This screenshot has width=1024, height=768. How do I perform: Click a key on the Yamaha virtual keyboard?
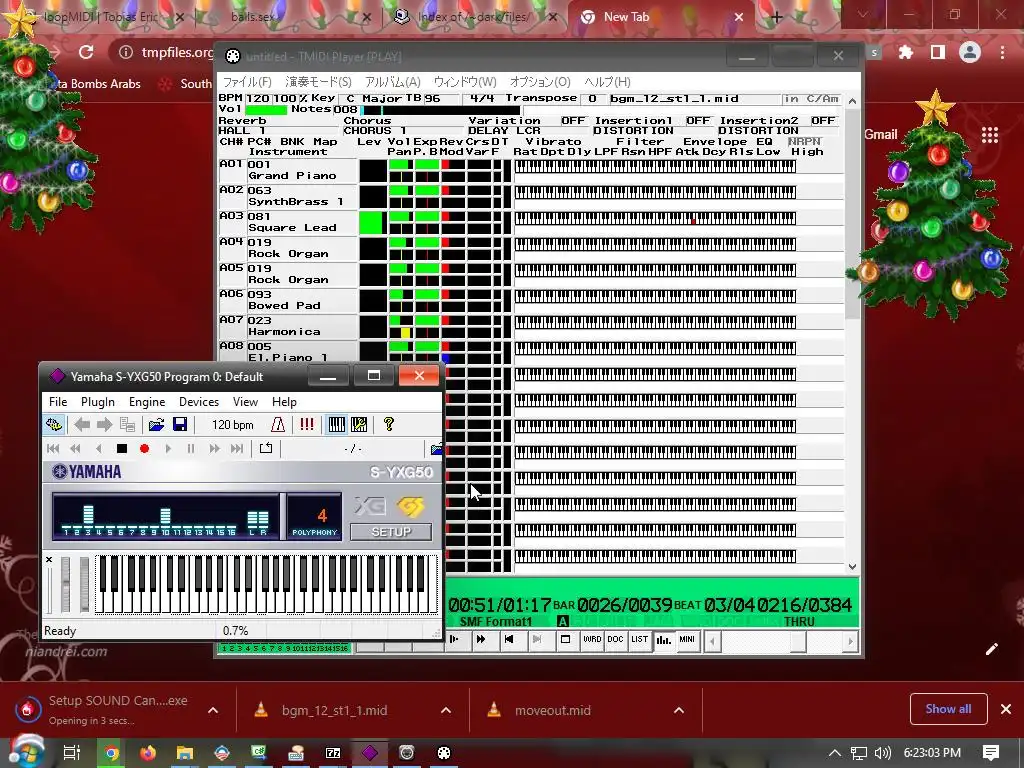(x=266, y=584)
